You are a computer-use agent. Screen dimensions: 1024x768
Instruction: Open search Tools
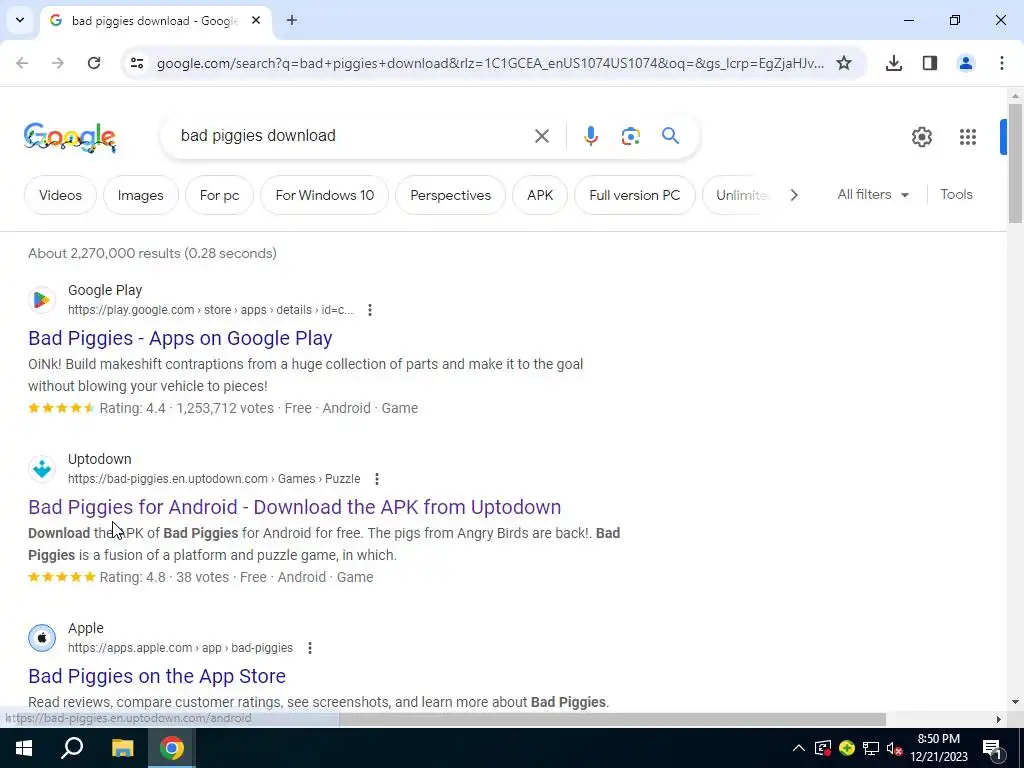tap(956, 195)
